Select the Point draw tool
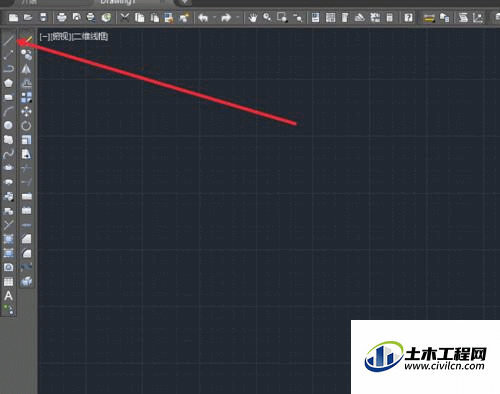Viewport: 500px width, 394px height. (x=9, y=225)
